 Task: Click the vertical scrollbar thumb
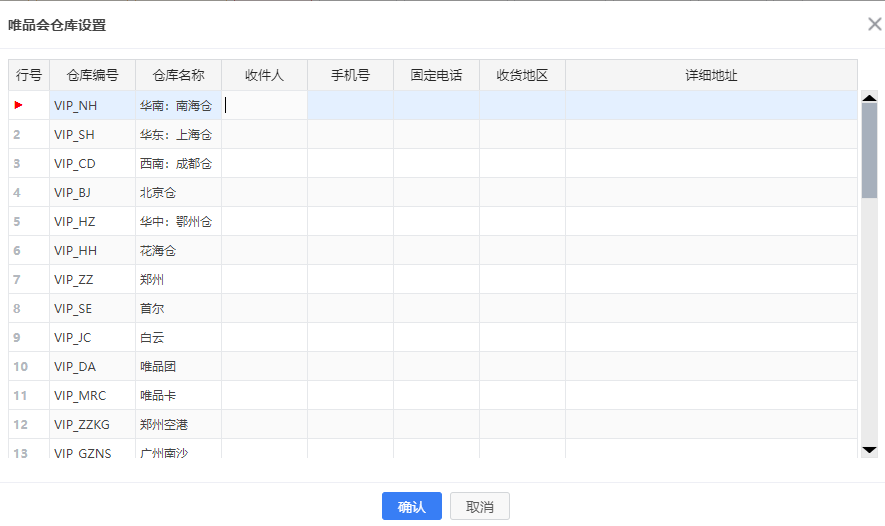[869, 151]
